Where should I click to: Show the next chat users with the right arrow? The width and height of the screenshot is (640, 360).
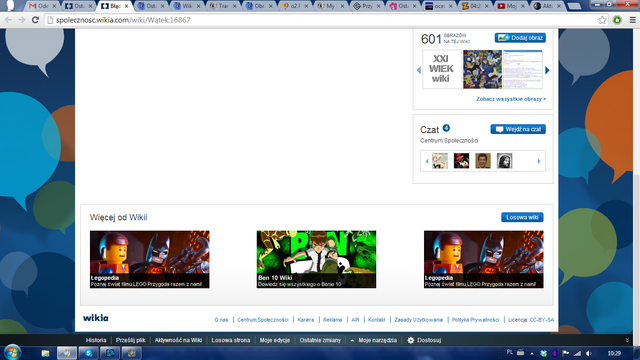[539, 161]
